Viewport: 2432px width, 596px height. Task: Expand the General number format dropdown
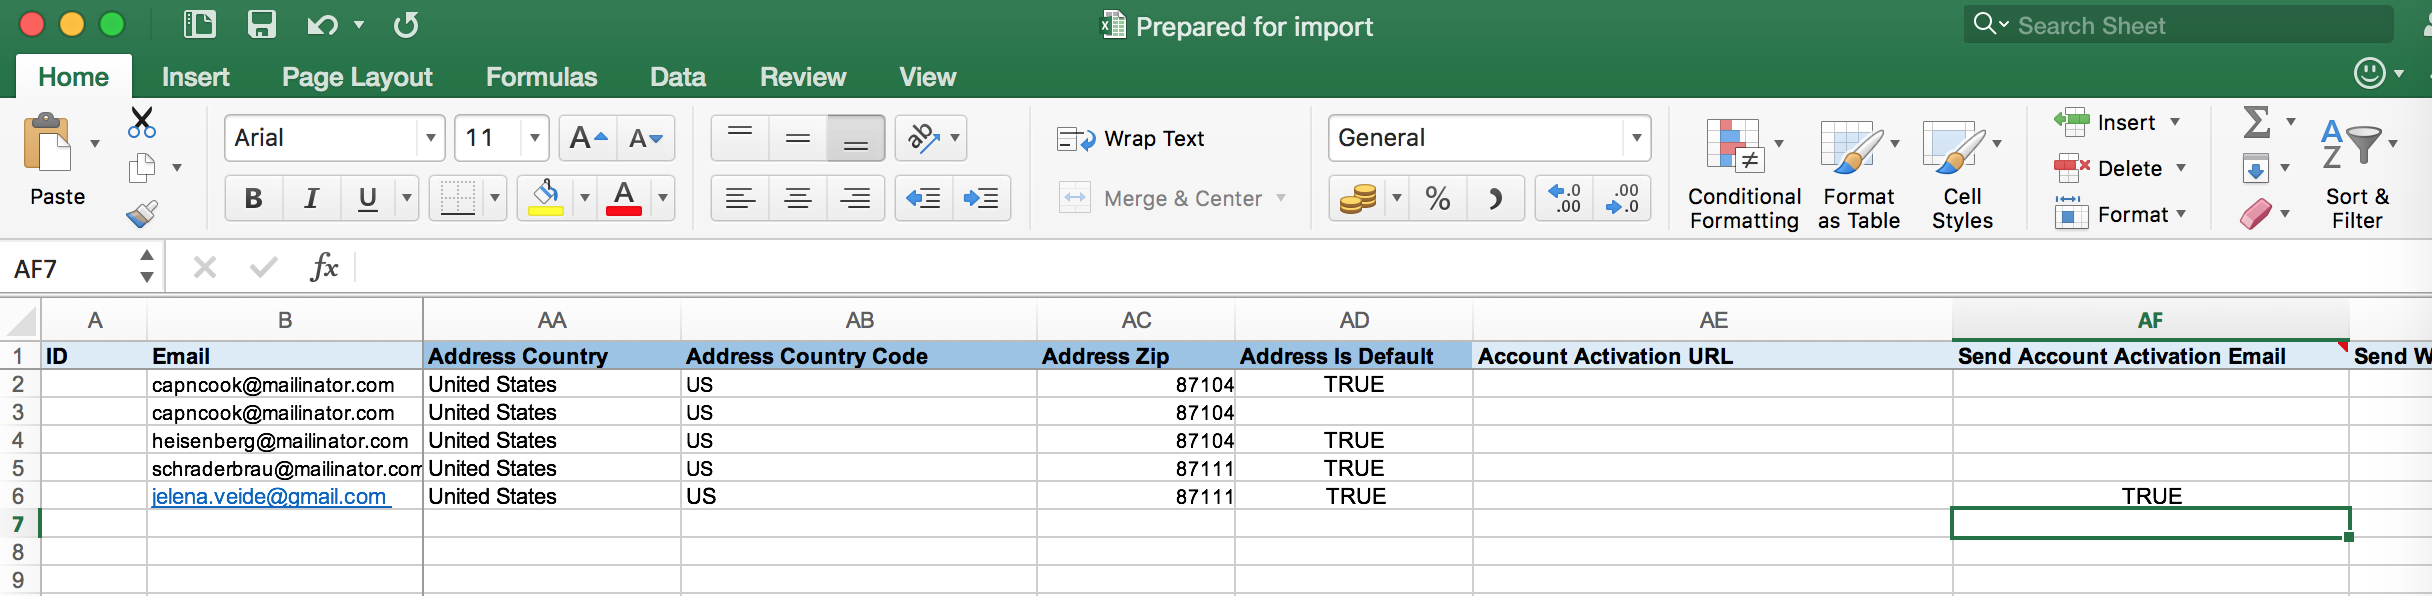(x=1636, y=138)
